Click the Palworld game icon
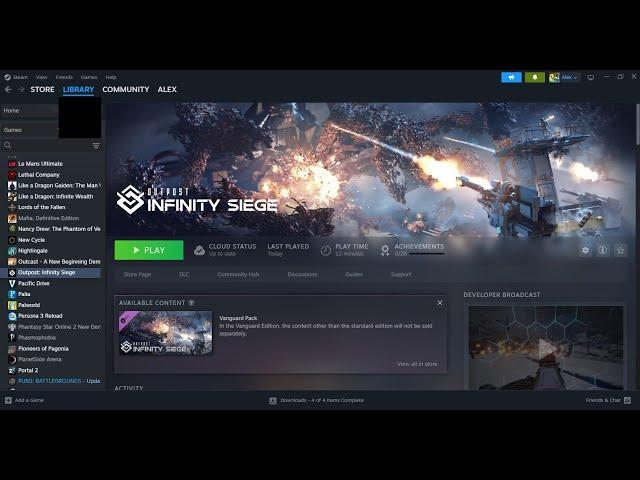 pyautogui.click(x=12, y=305)
